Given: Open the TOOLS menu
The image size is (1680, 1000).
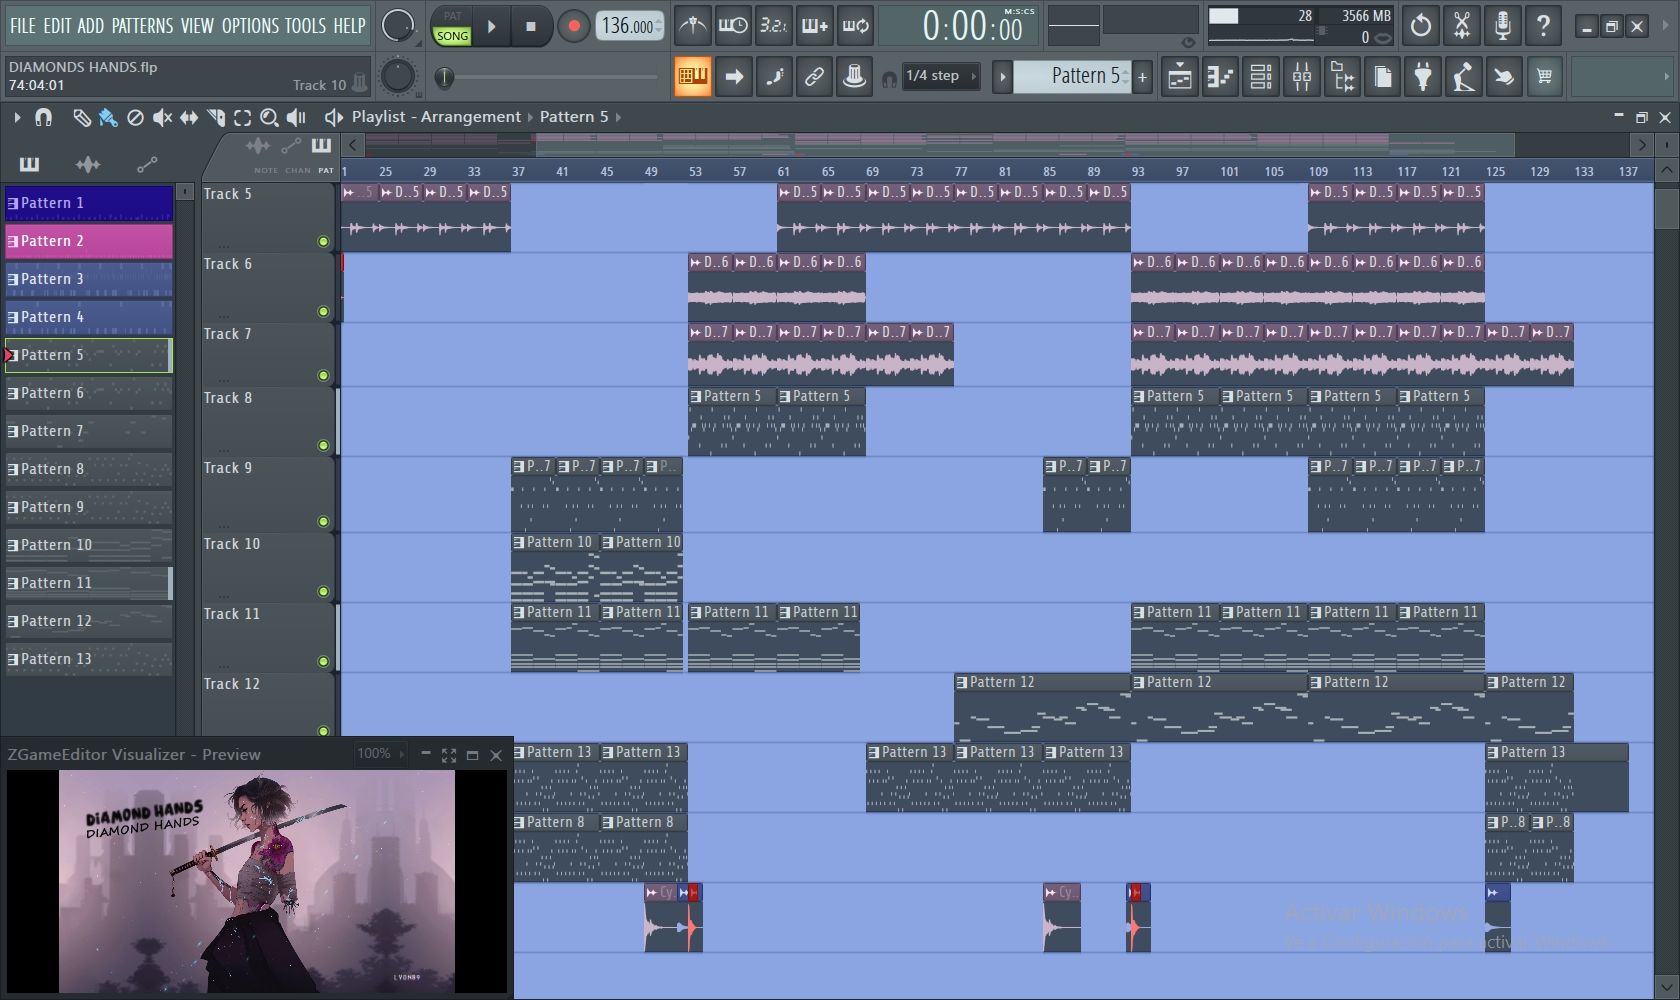Looking at the screenshot, I should (x=306, y=26).
